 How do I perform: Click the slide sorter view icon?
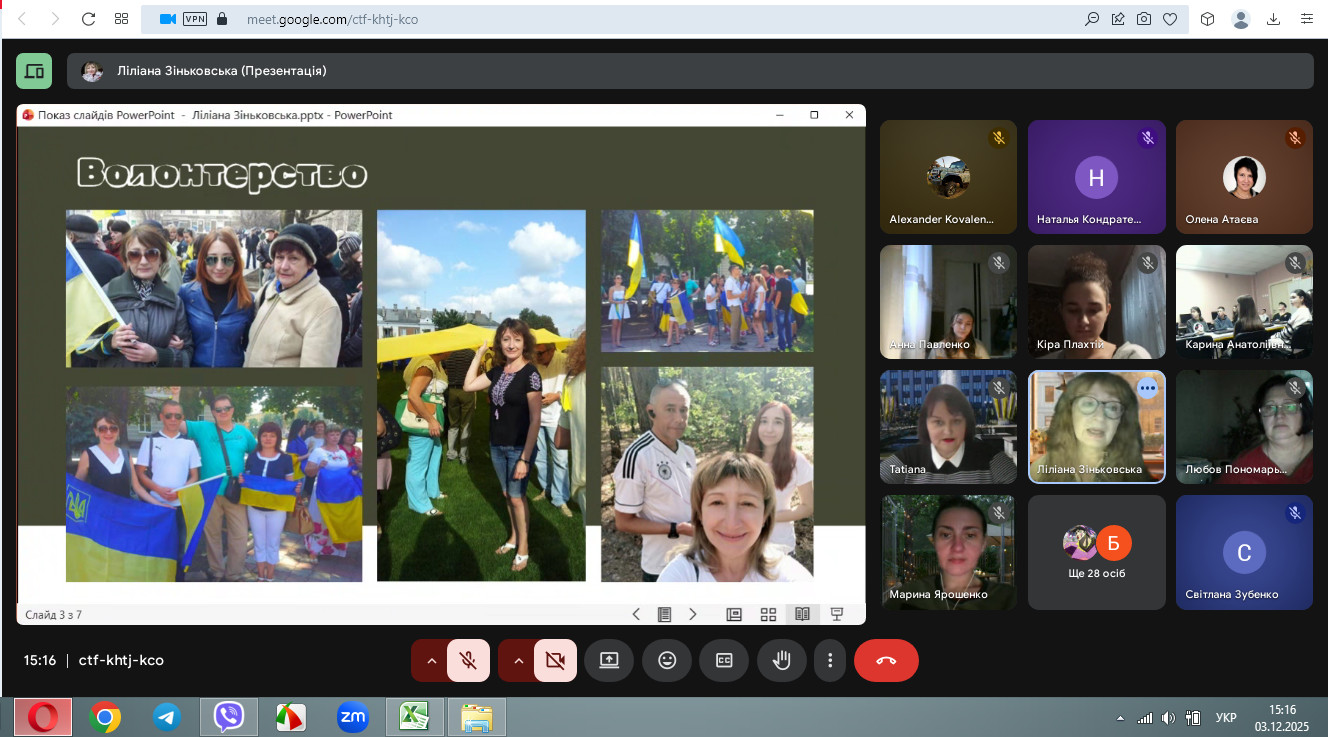(x=768, y=614)
